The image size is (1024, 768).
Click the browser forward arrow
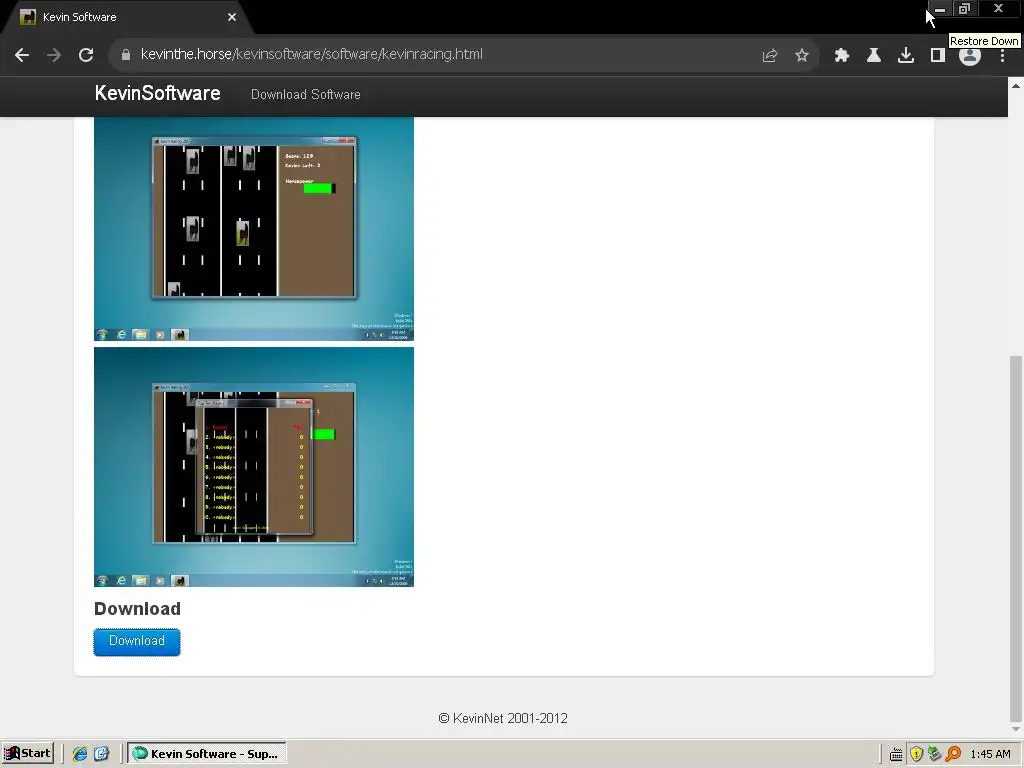[x=54, y=55]
